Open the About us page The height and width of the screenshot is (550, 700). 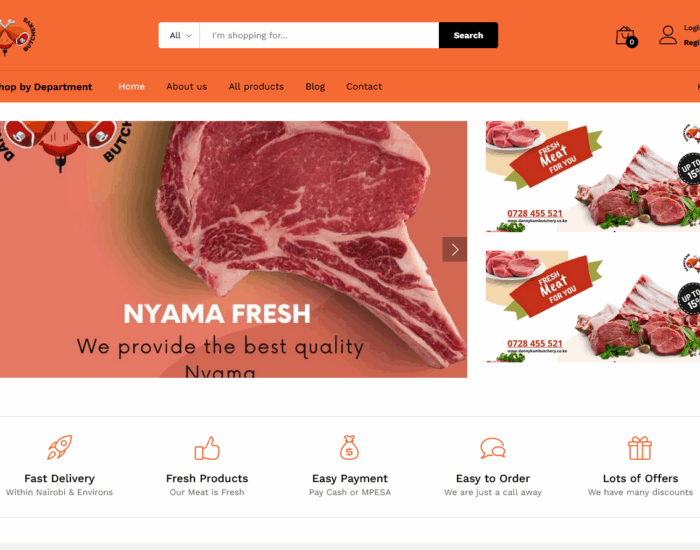pyautogui.click(x=187, y=87)
